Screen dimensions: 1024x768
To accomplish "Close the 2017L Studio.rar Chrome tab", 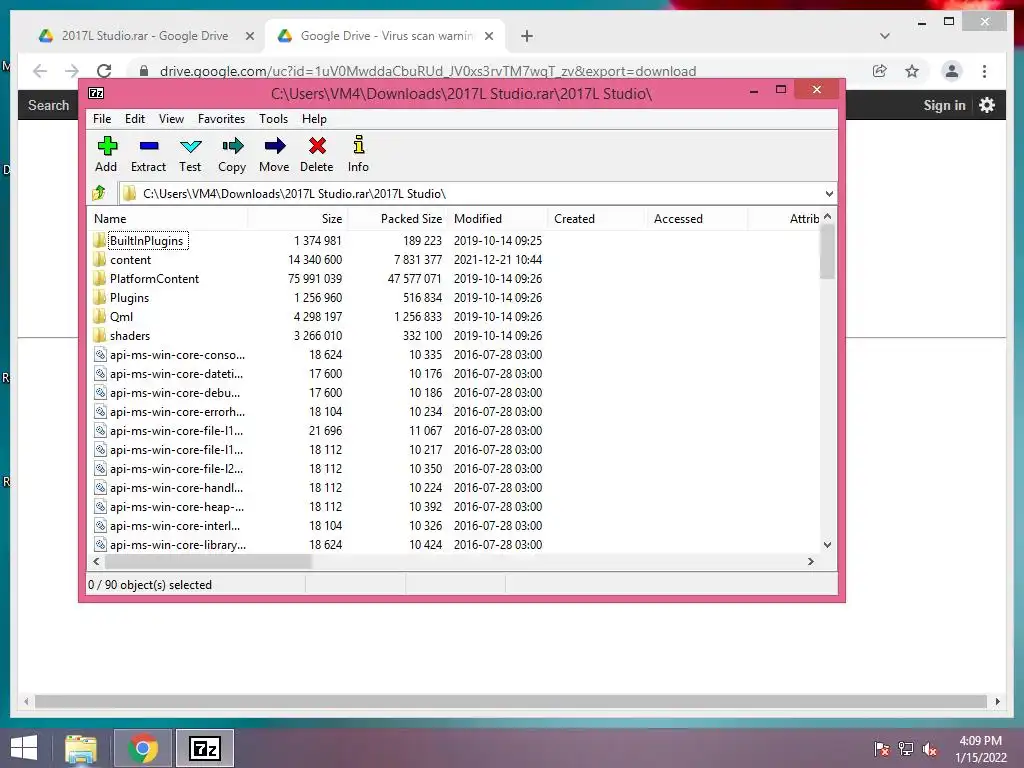I will tap(249, 36).
